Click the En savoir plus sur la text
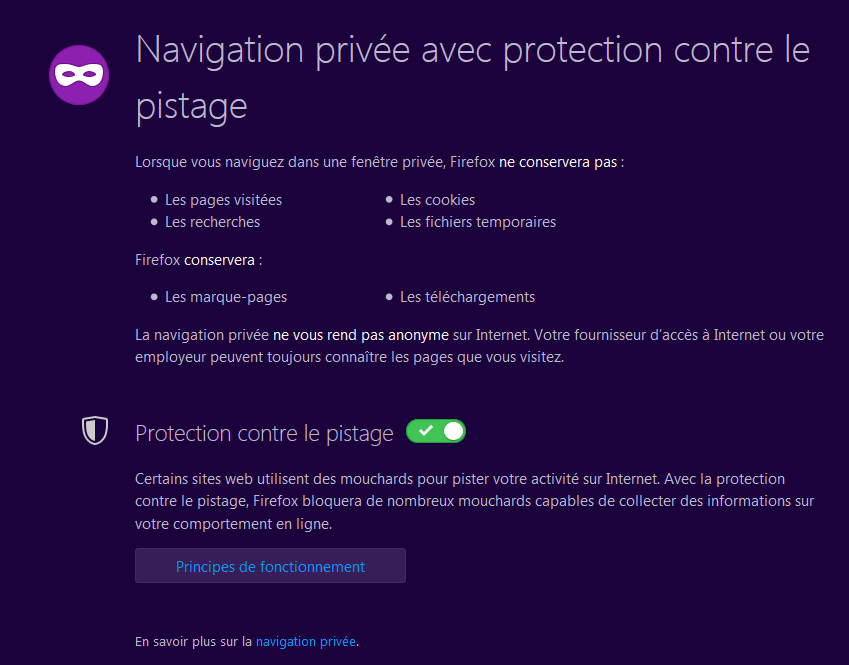This screenshot has width=849, height=665. [194, 641]
